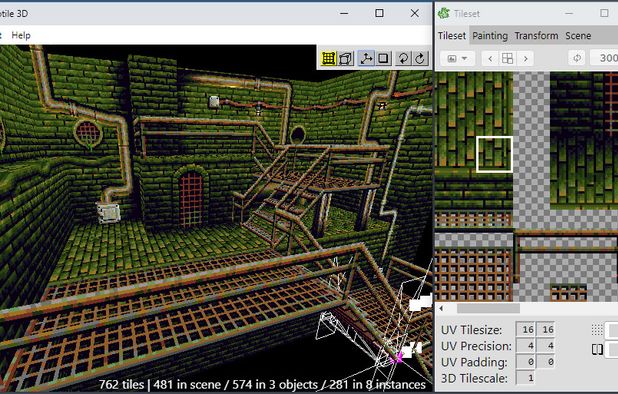This screenshot has width=618, height=394.
Task: Click the 'UV Padding:' label
Action: click(474, 362)
